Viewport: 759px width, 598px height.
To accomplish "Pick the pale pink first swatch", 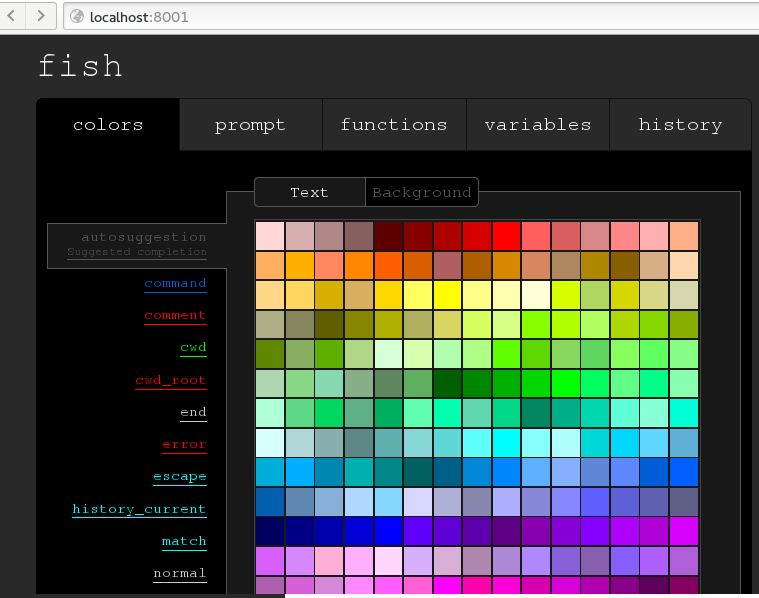I will [x=270, y=236].
